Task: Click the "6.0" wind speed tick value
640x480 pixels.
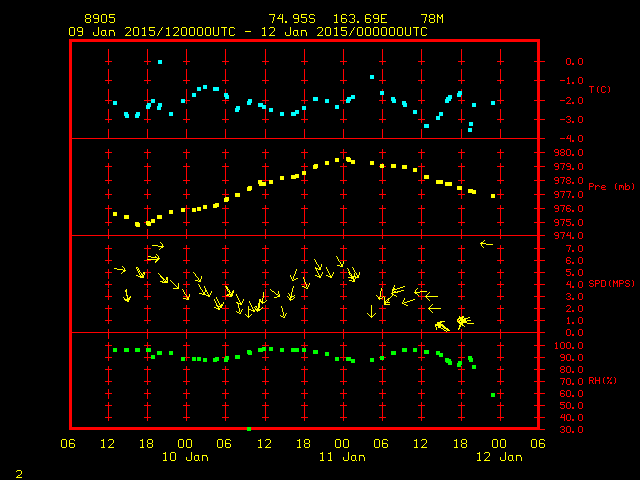Action: (x=574, y=261)
